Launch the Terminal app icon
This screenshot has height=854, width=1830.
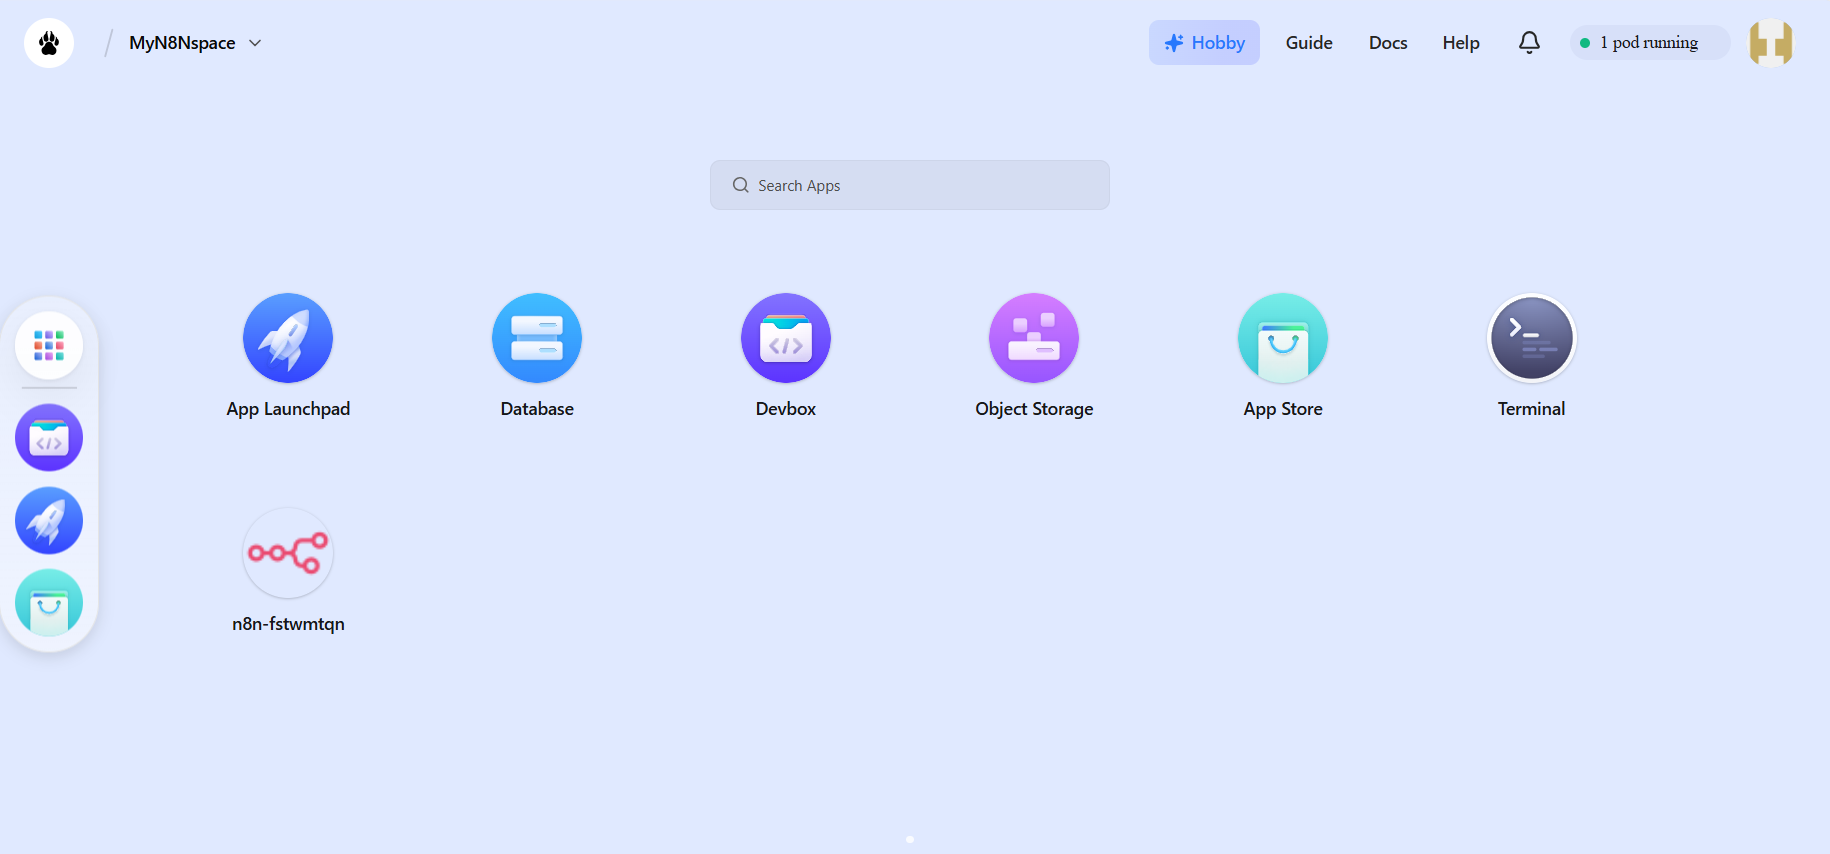click(1532, 338)
